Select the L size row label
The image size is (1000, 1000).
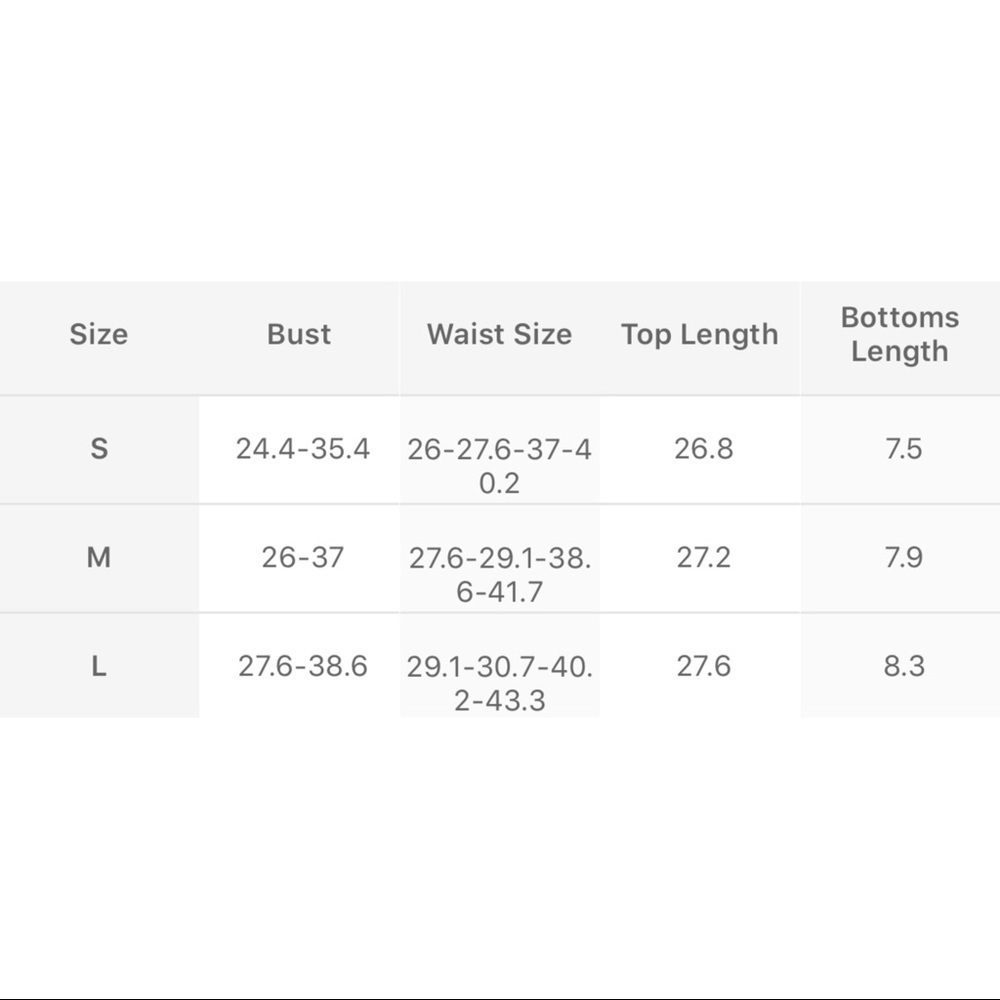99,666
